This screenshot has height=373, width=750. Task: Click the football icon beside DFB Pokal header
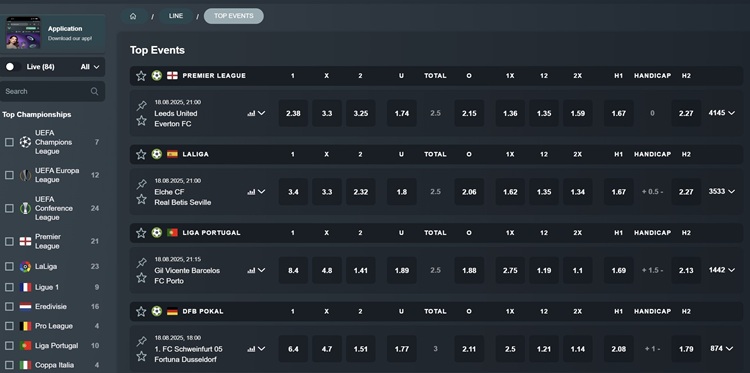tap(157, 311)
